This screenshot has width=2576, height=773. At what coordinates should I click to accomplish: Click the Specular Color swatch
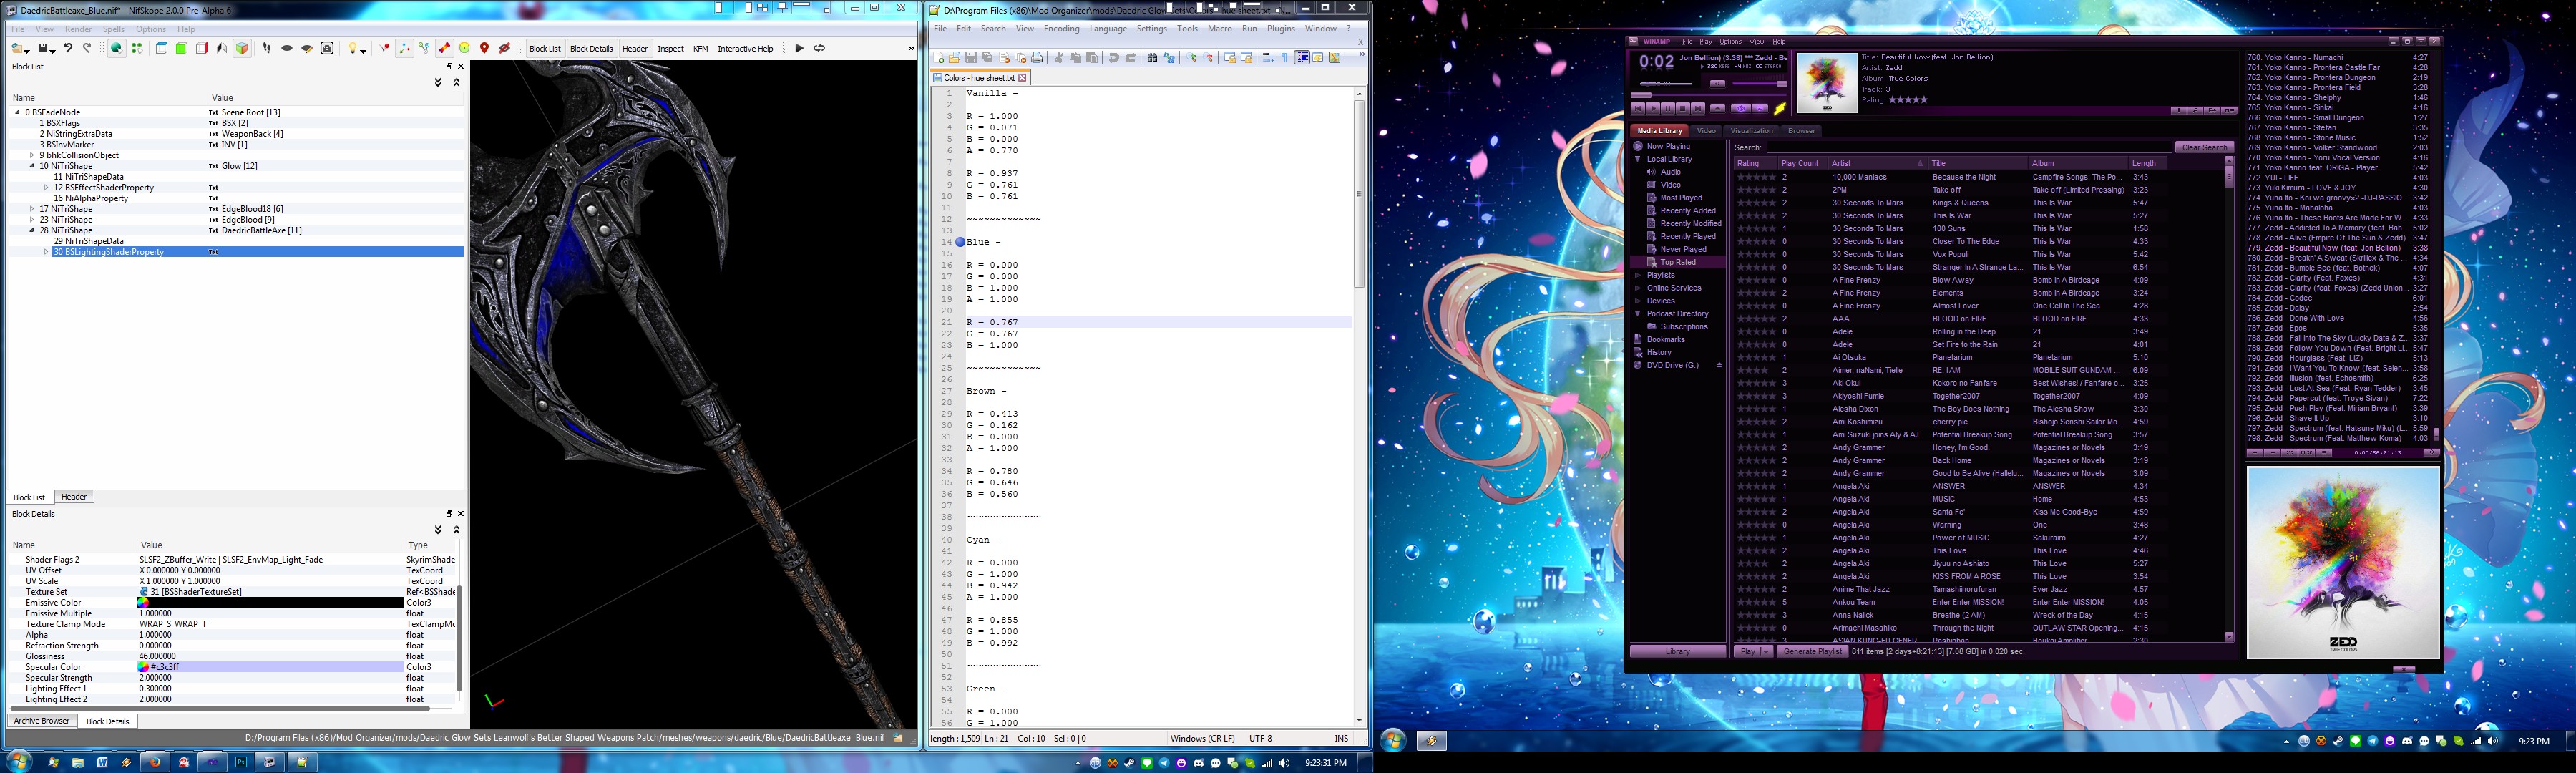(143, 667)
